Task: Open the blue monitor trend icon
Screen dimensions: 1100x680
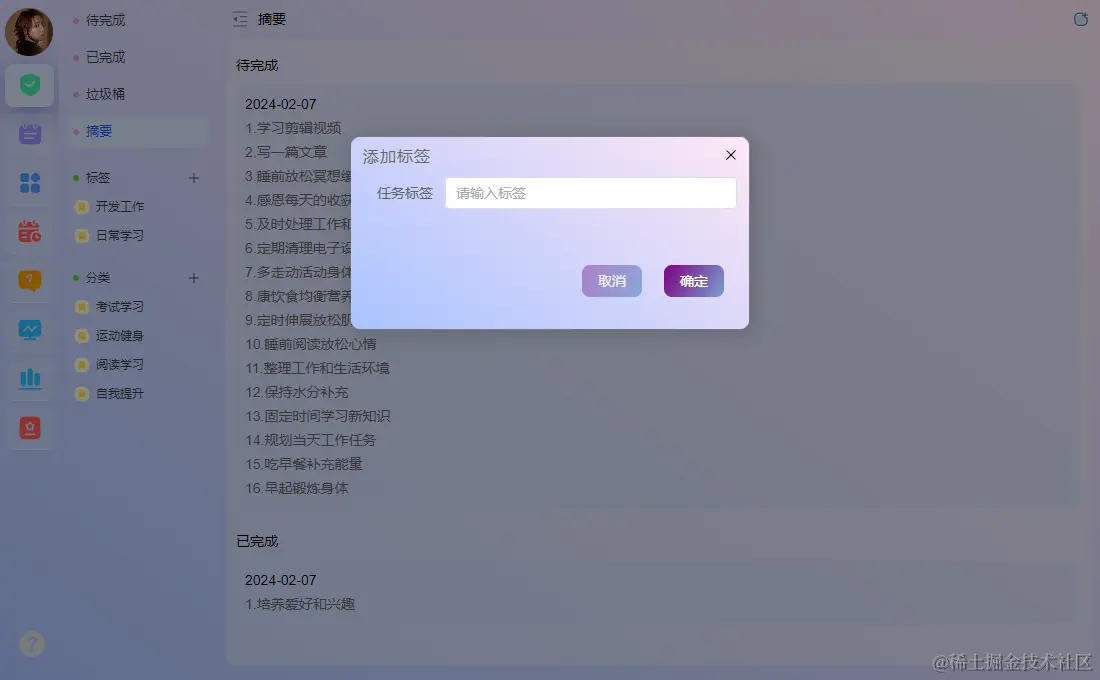Action: (x=29, y=330)
